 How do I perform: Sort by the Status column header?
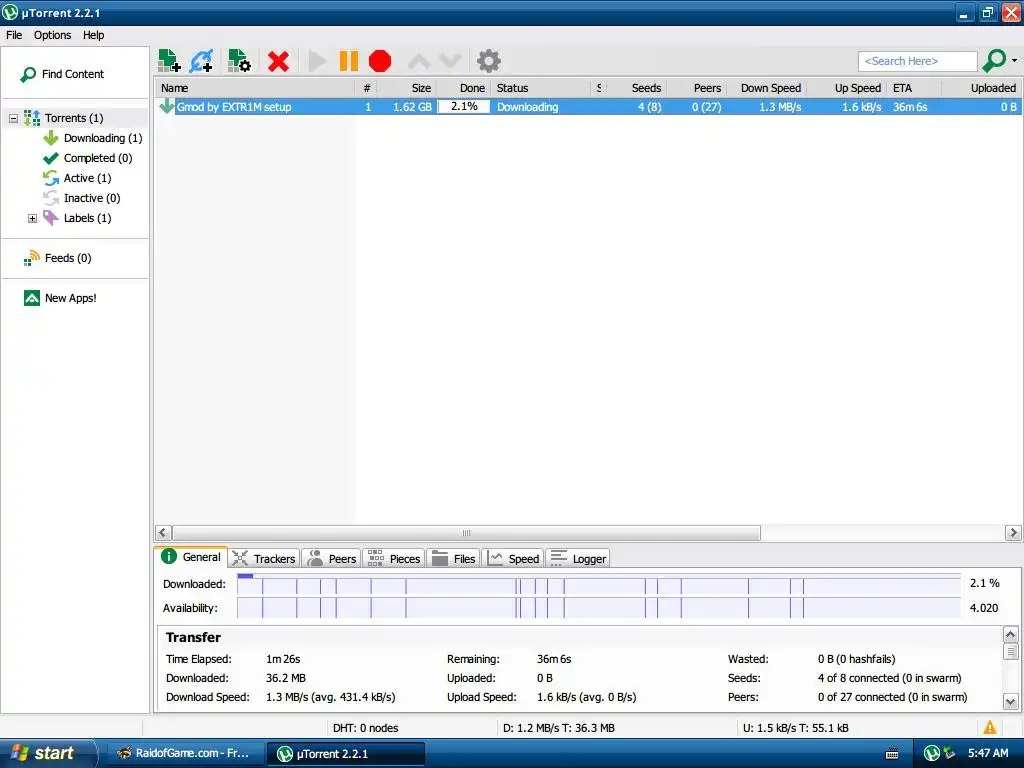point(541,88)
